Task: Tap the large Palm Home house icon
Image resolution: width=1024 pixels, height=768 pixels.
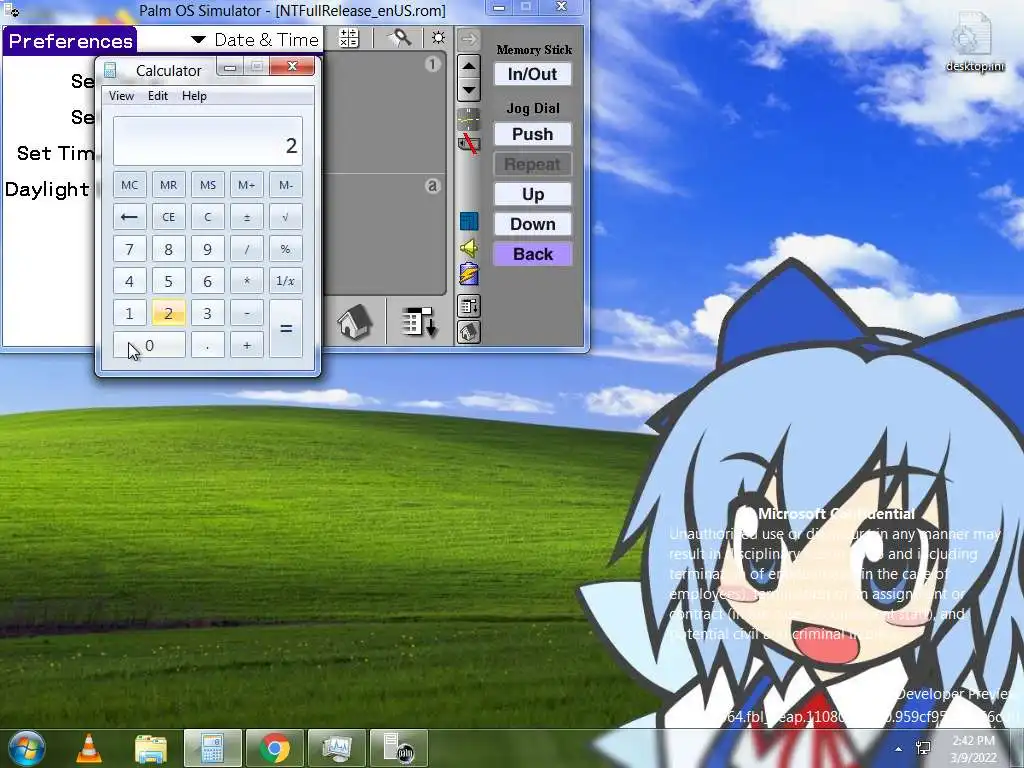Action: click(355, 322)
